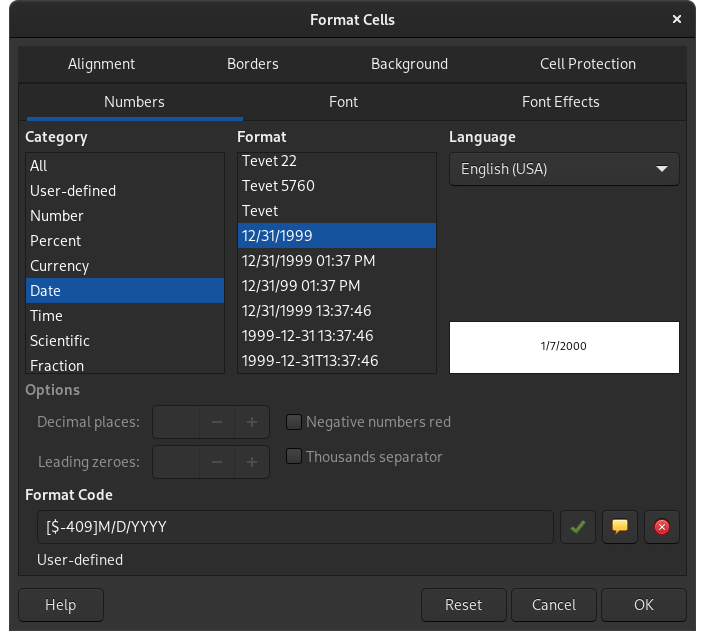Switch to the Background tab
This screenshot has height=640, width=705.
click(x=409, y=64)
